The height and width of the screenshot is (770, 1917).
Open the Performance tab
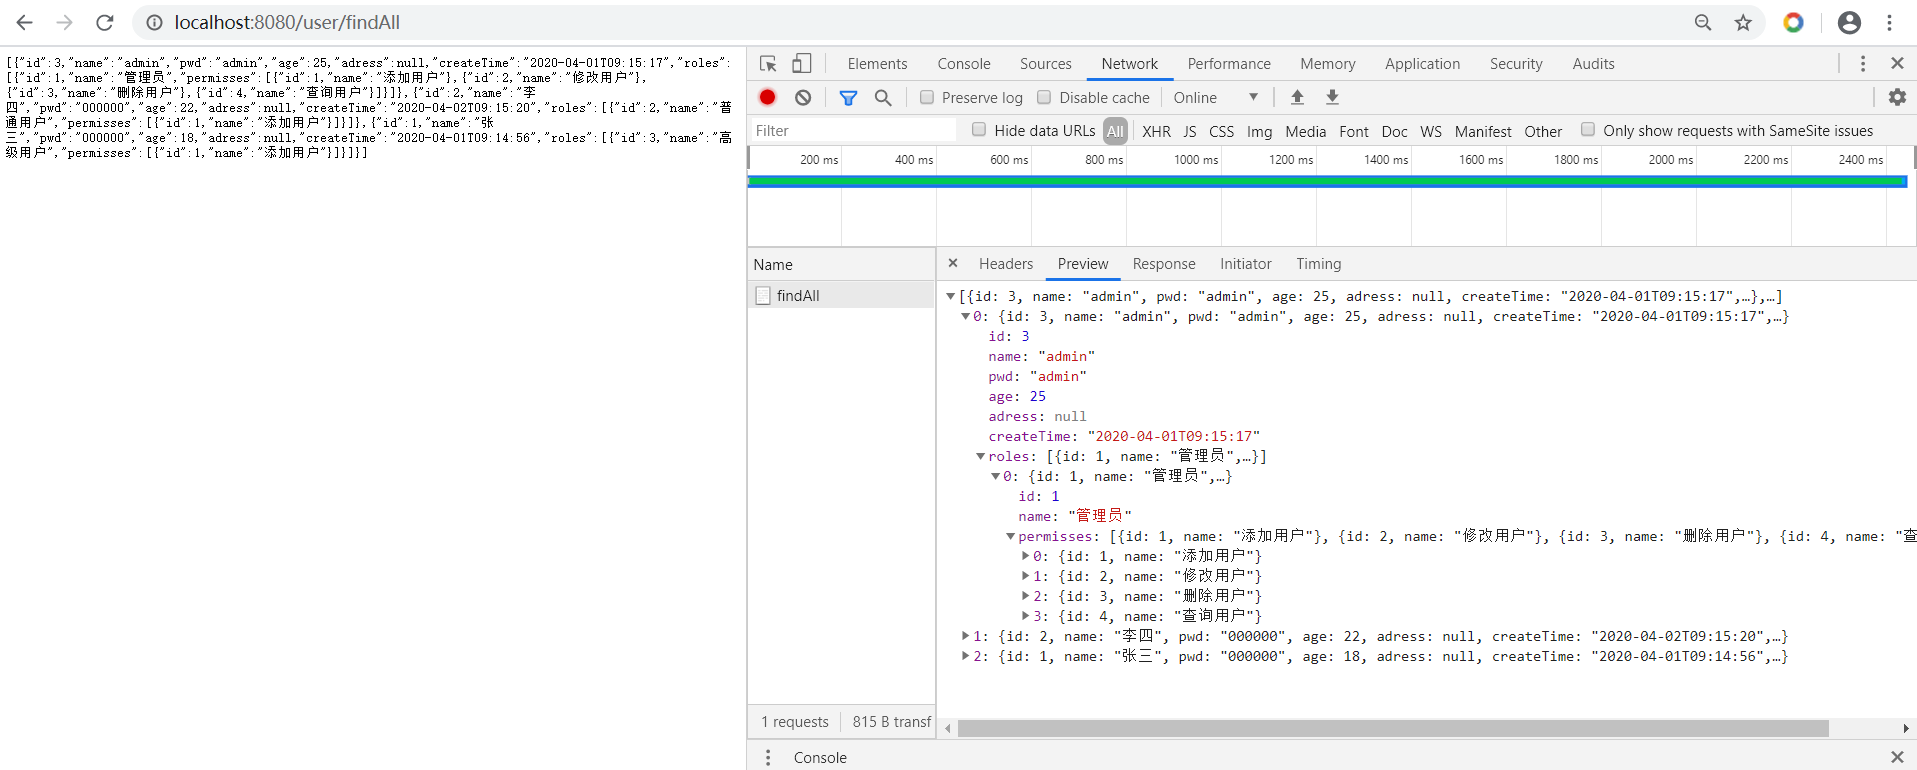(x=1229, y=64)
